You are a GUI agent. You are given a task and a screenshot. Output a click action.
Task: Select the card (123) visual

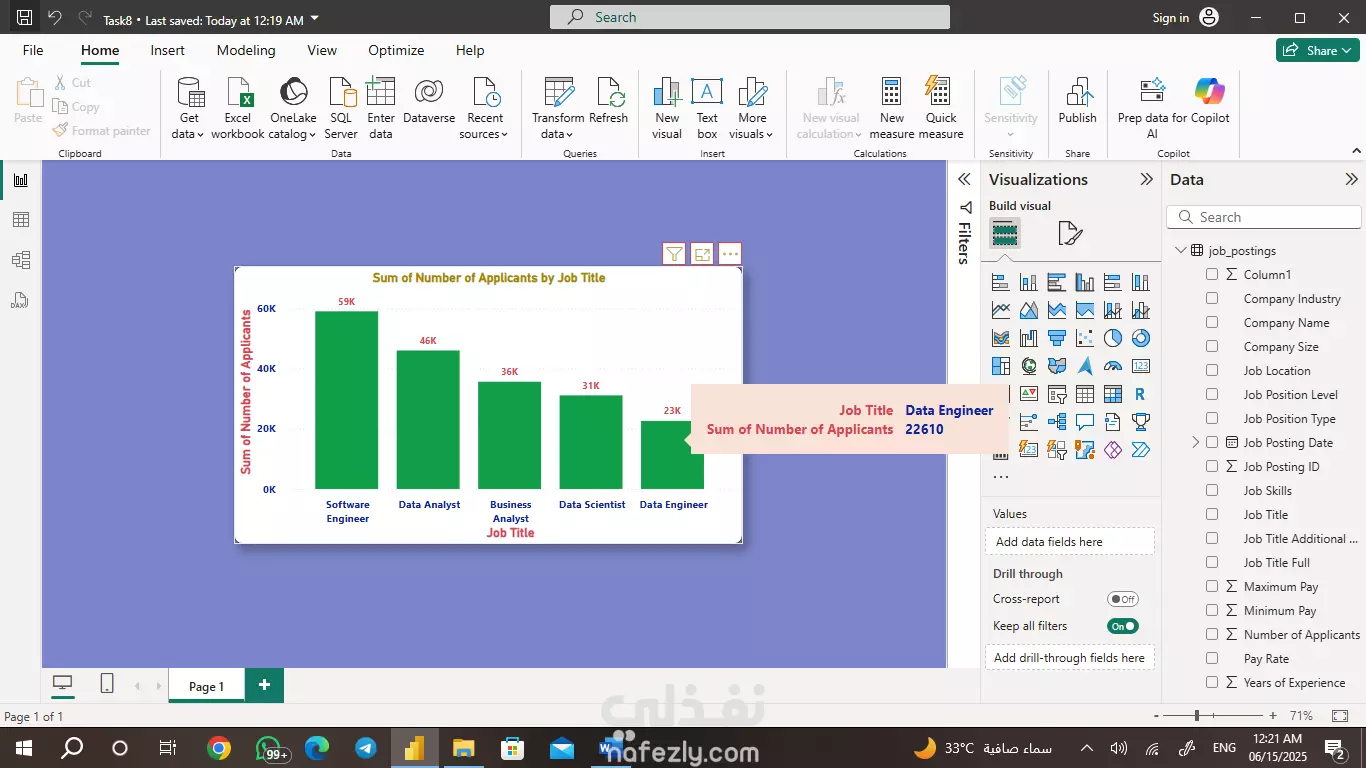tap(1141, 366)
